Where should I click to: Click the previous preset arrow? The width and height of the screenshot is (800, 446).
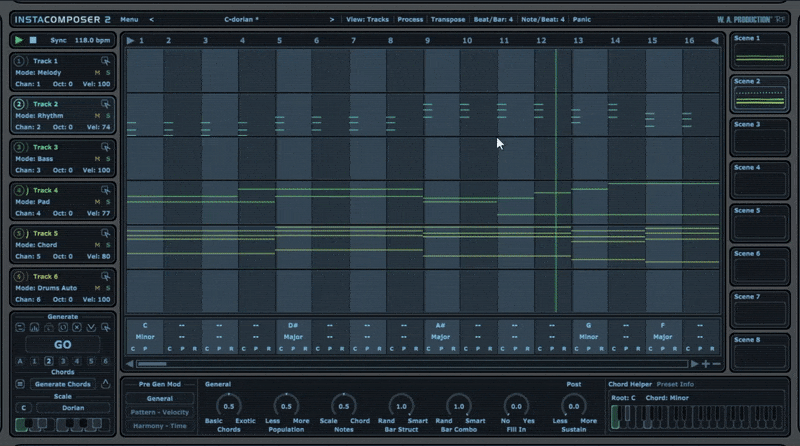(x=151, y=19)
